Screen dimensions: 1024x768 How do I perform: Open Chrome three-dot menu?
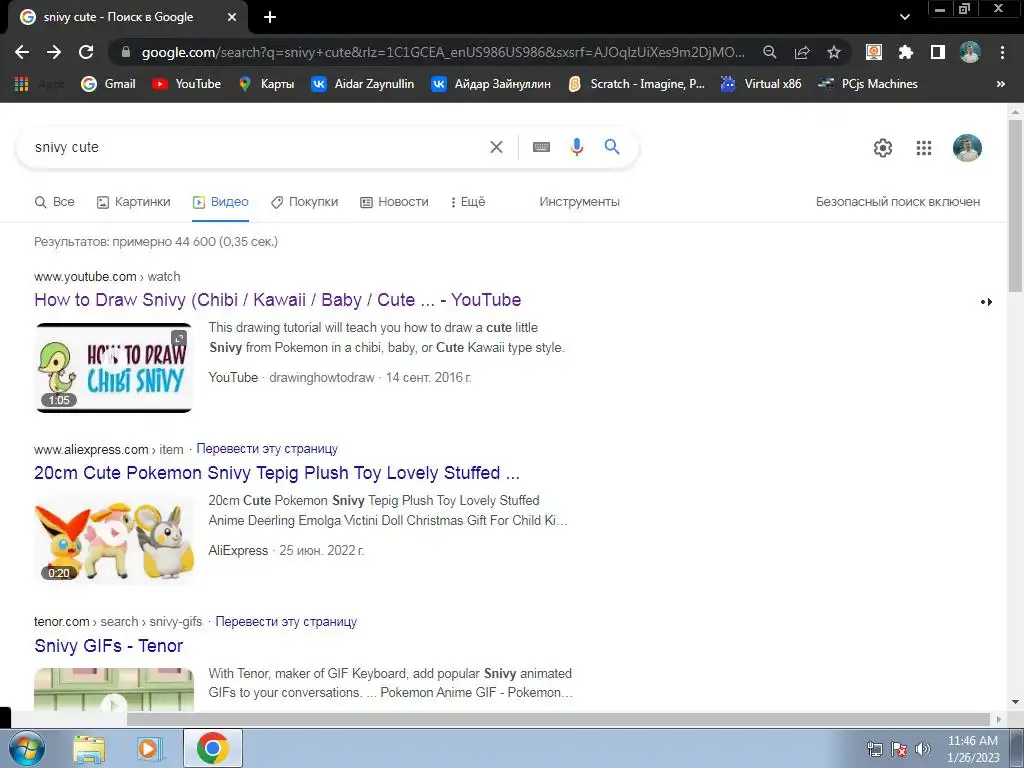pos(1002,52)
